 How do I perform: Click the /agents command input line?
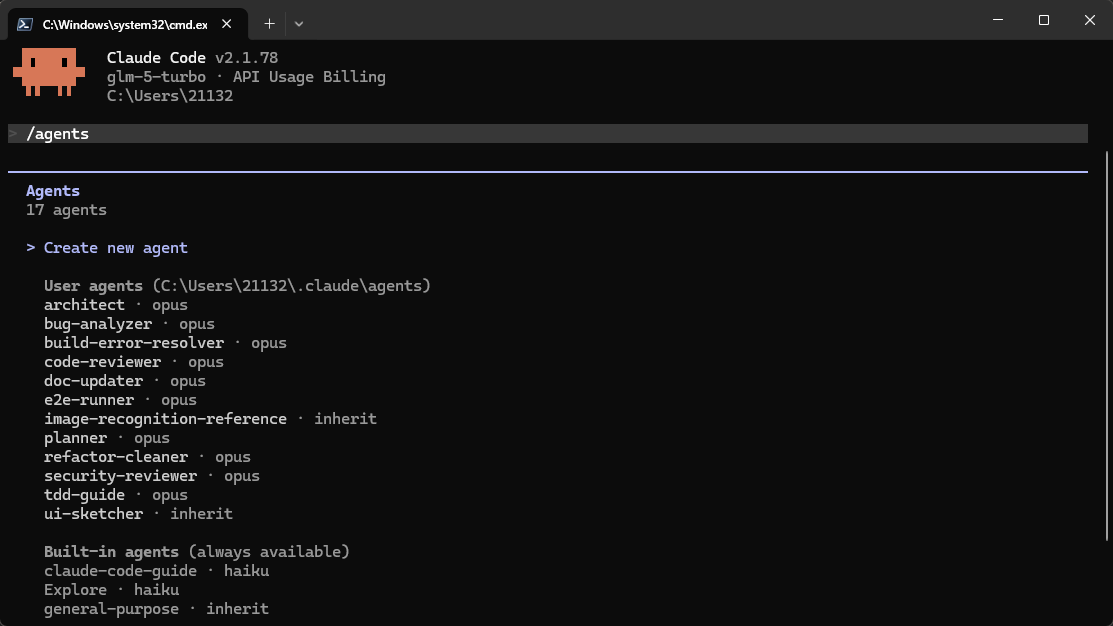[548, 133]
